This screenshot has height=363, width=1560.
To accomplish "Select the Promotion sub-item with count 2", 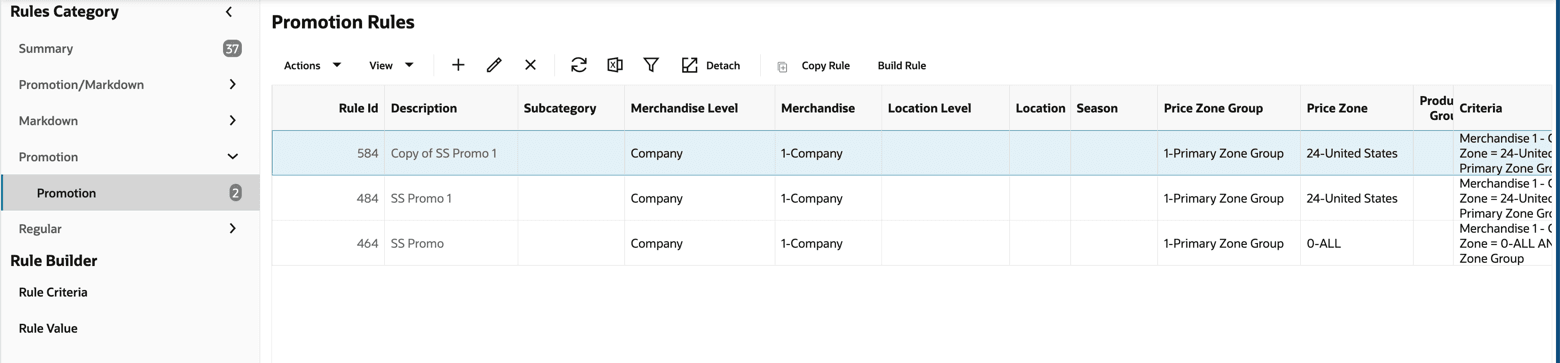I will click(130, 193).
